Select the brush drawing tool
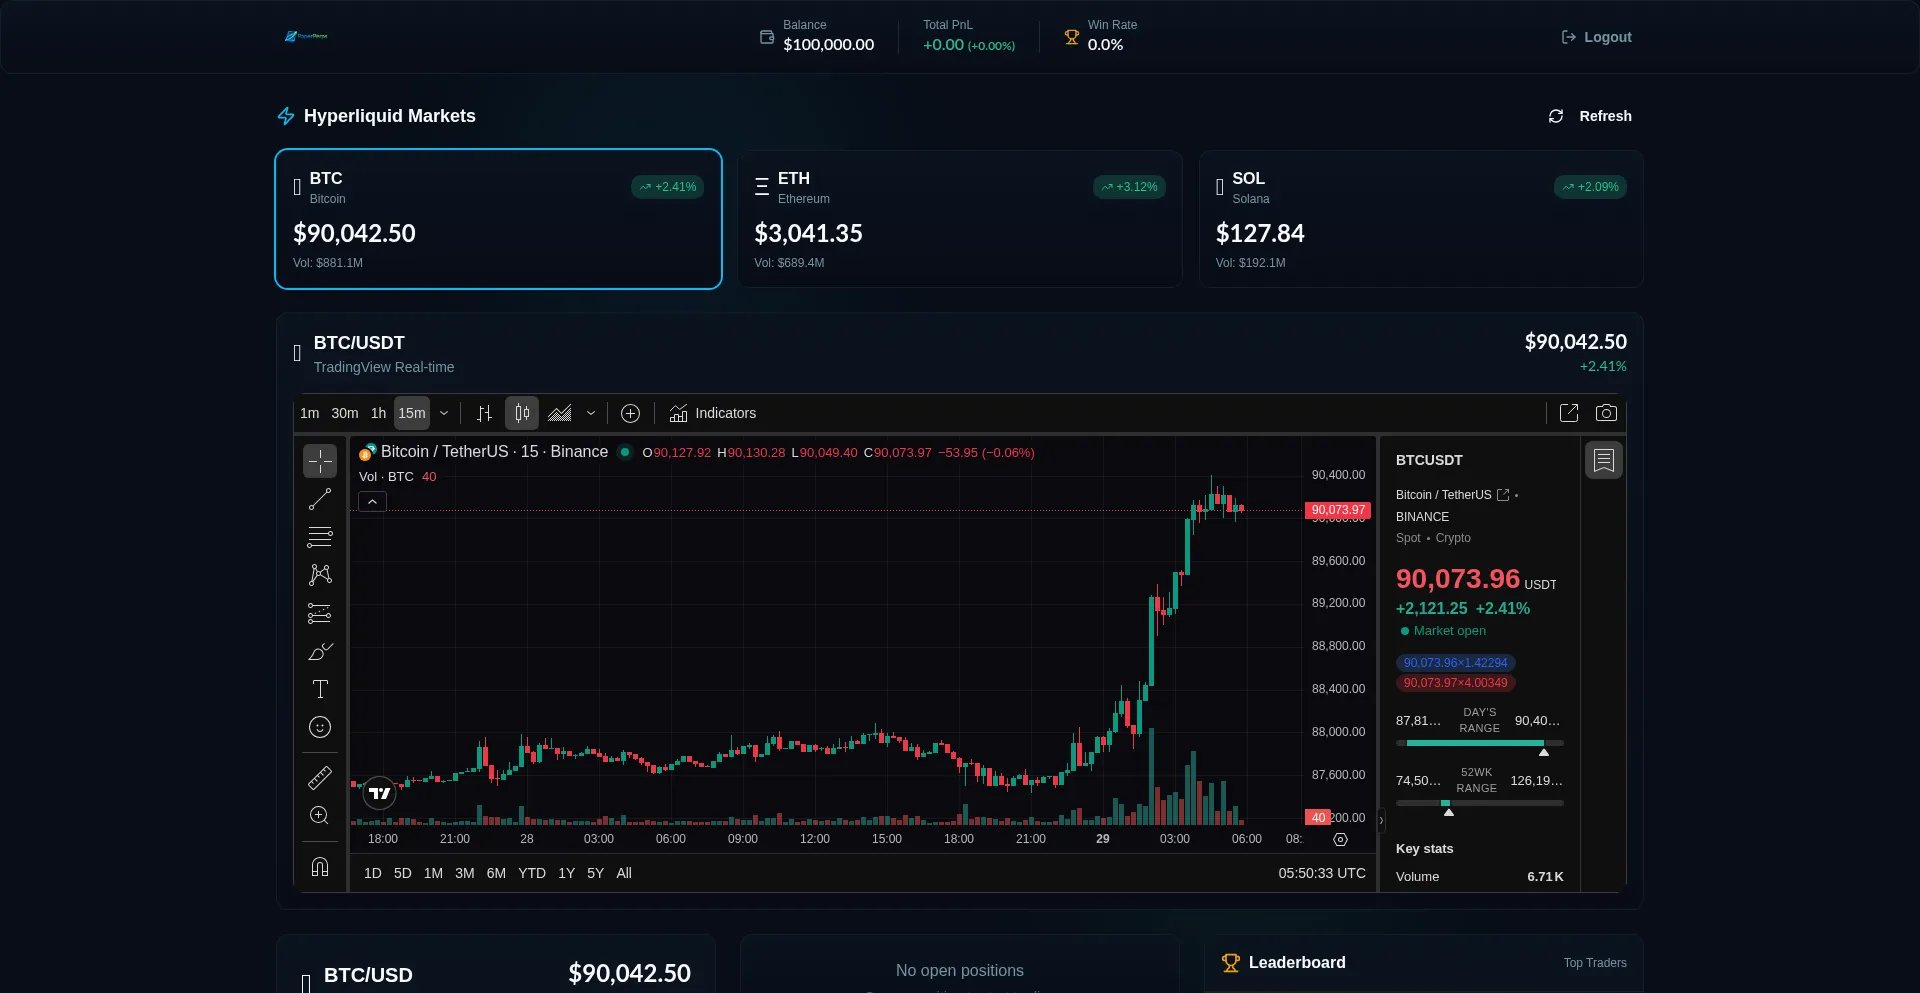 coord(320,651)
